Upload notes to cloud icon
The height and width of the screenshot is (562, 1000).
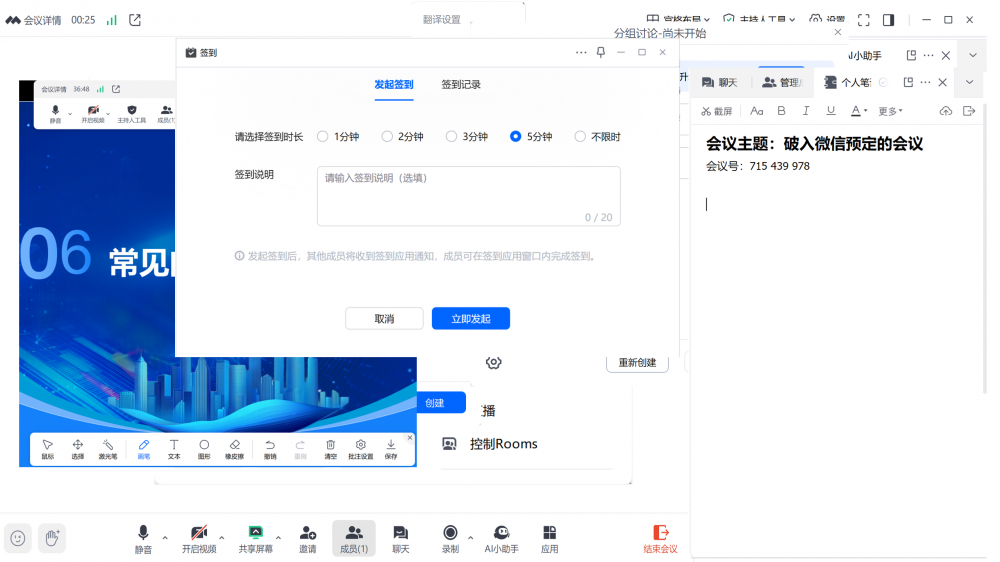(946, 111)
